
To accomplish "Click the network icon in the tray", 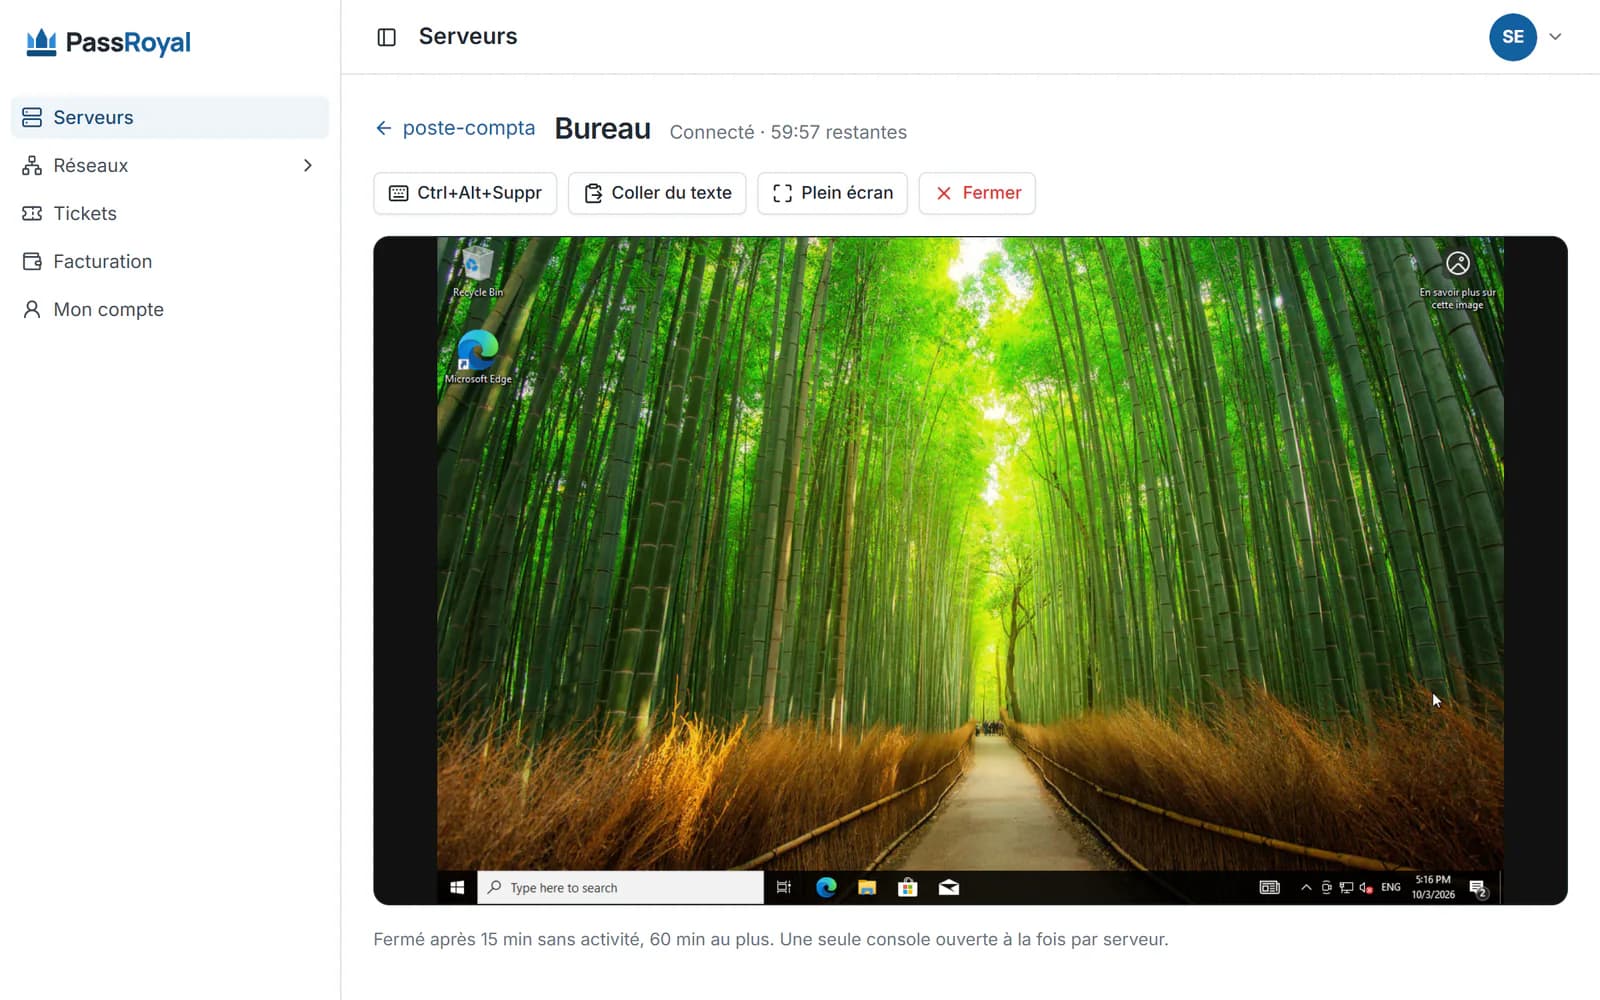I will pyautogui.click(x=1346, y=887).
